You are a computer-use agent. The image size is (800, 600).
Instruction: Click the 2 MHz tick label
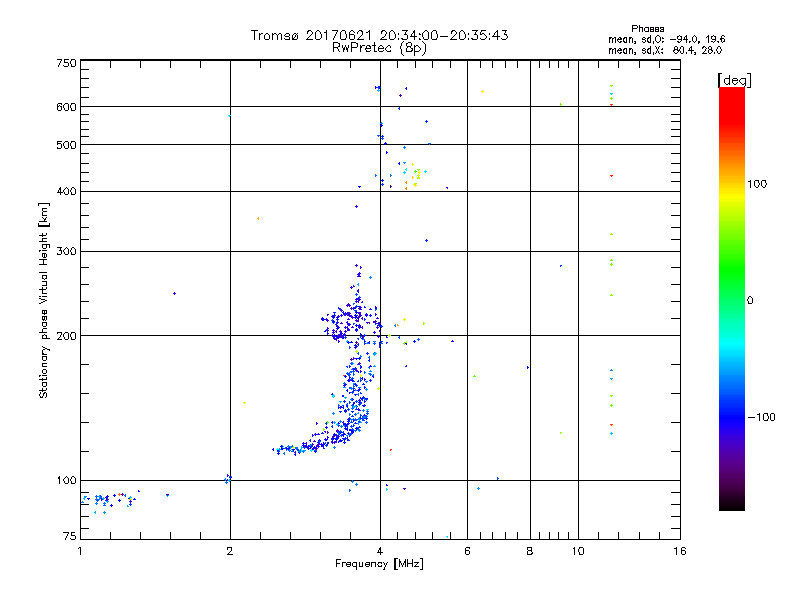[230, 551]
